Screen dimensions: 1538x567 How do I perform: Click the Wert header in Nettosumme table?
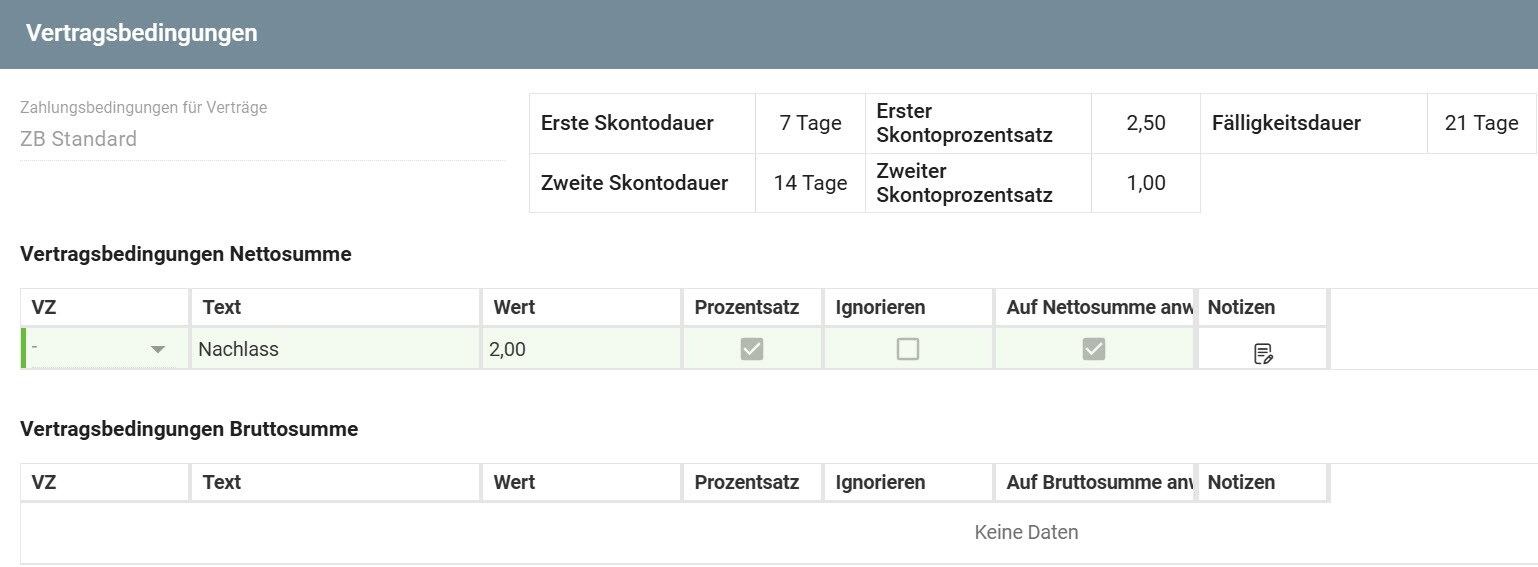580,307
